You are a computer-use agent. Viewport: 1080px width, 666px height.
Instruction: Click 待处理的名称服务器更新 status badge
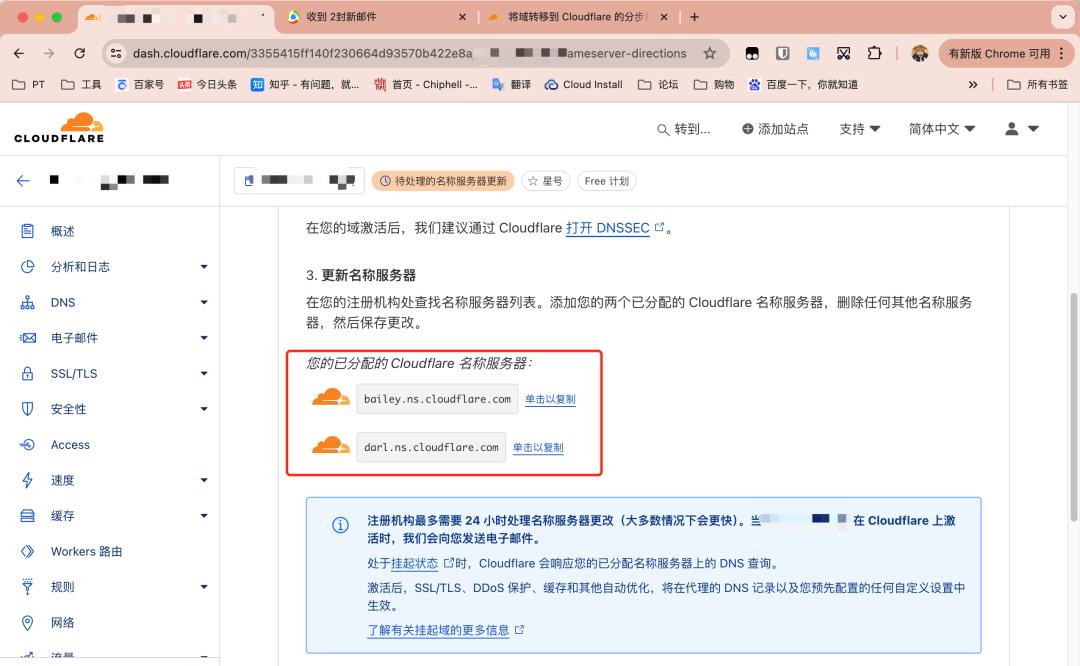pos(443,181)
